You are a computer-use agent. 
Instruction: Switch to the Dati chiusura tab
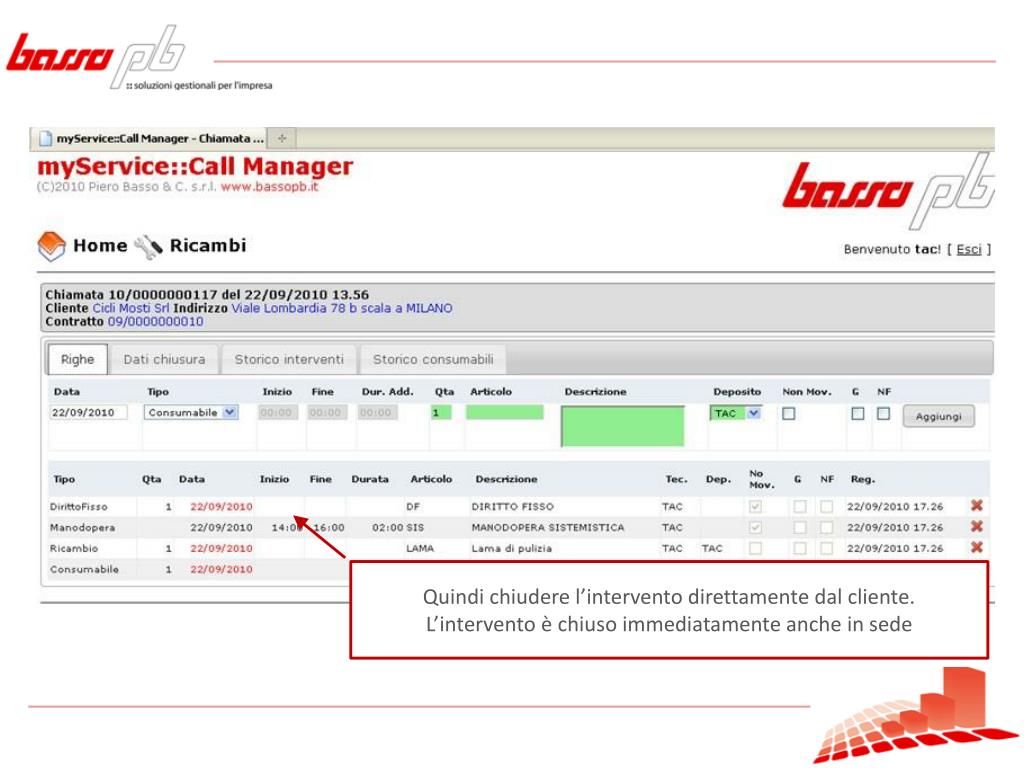click(x=164, y=359)
